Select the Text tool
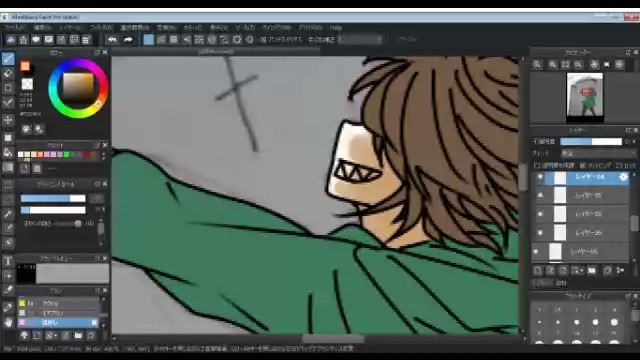The image size is (640, 360). (x=8, y=261)
